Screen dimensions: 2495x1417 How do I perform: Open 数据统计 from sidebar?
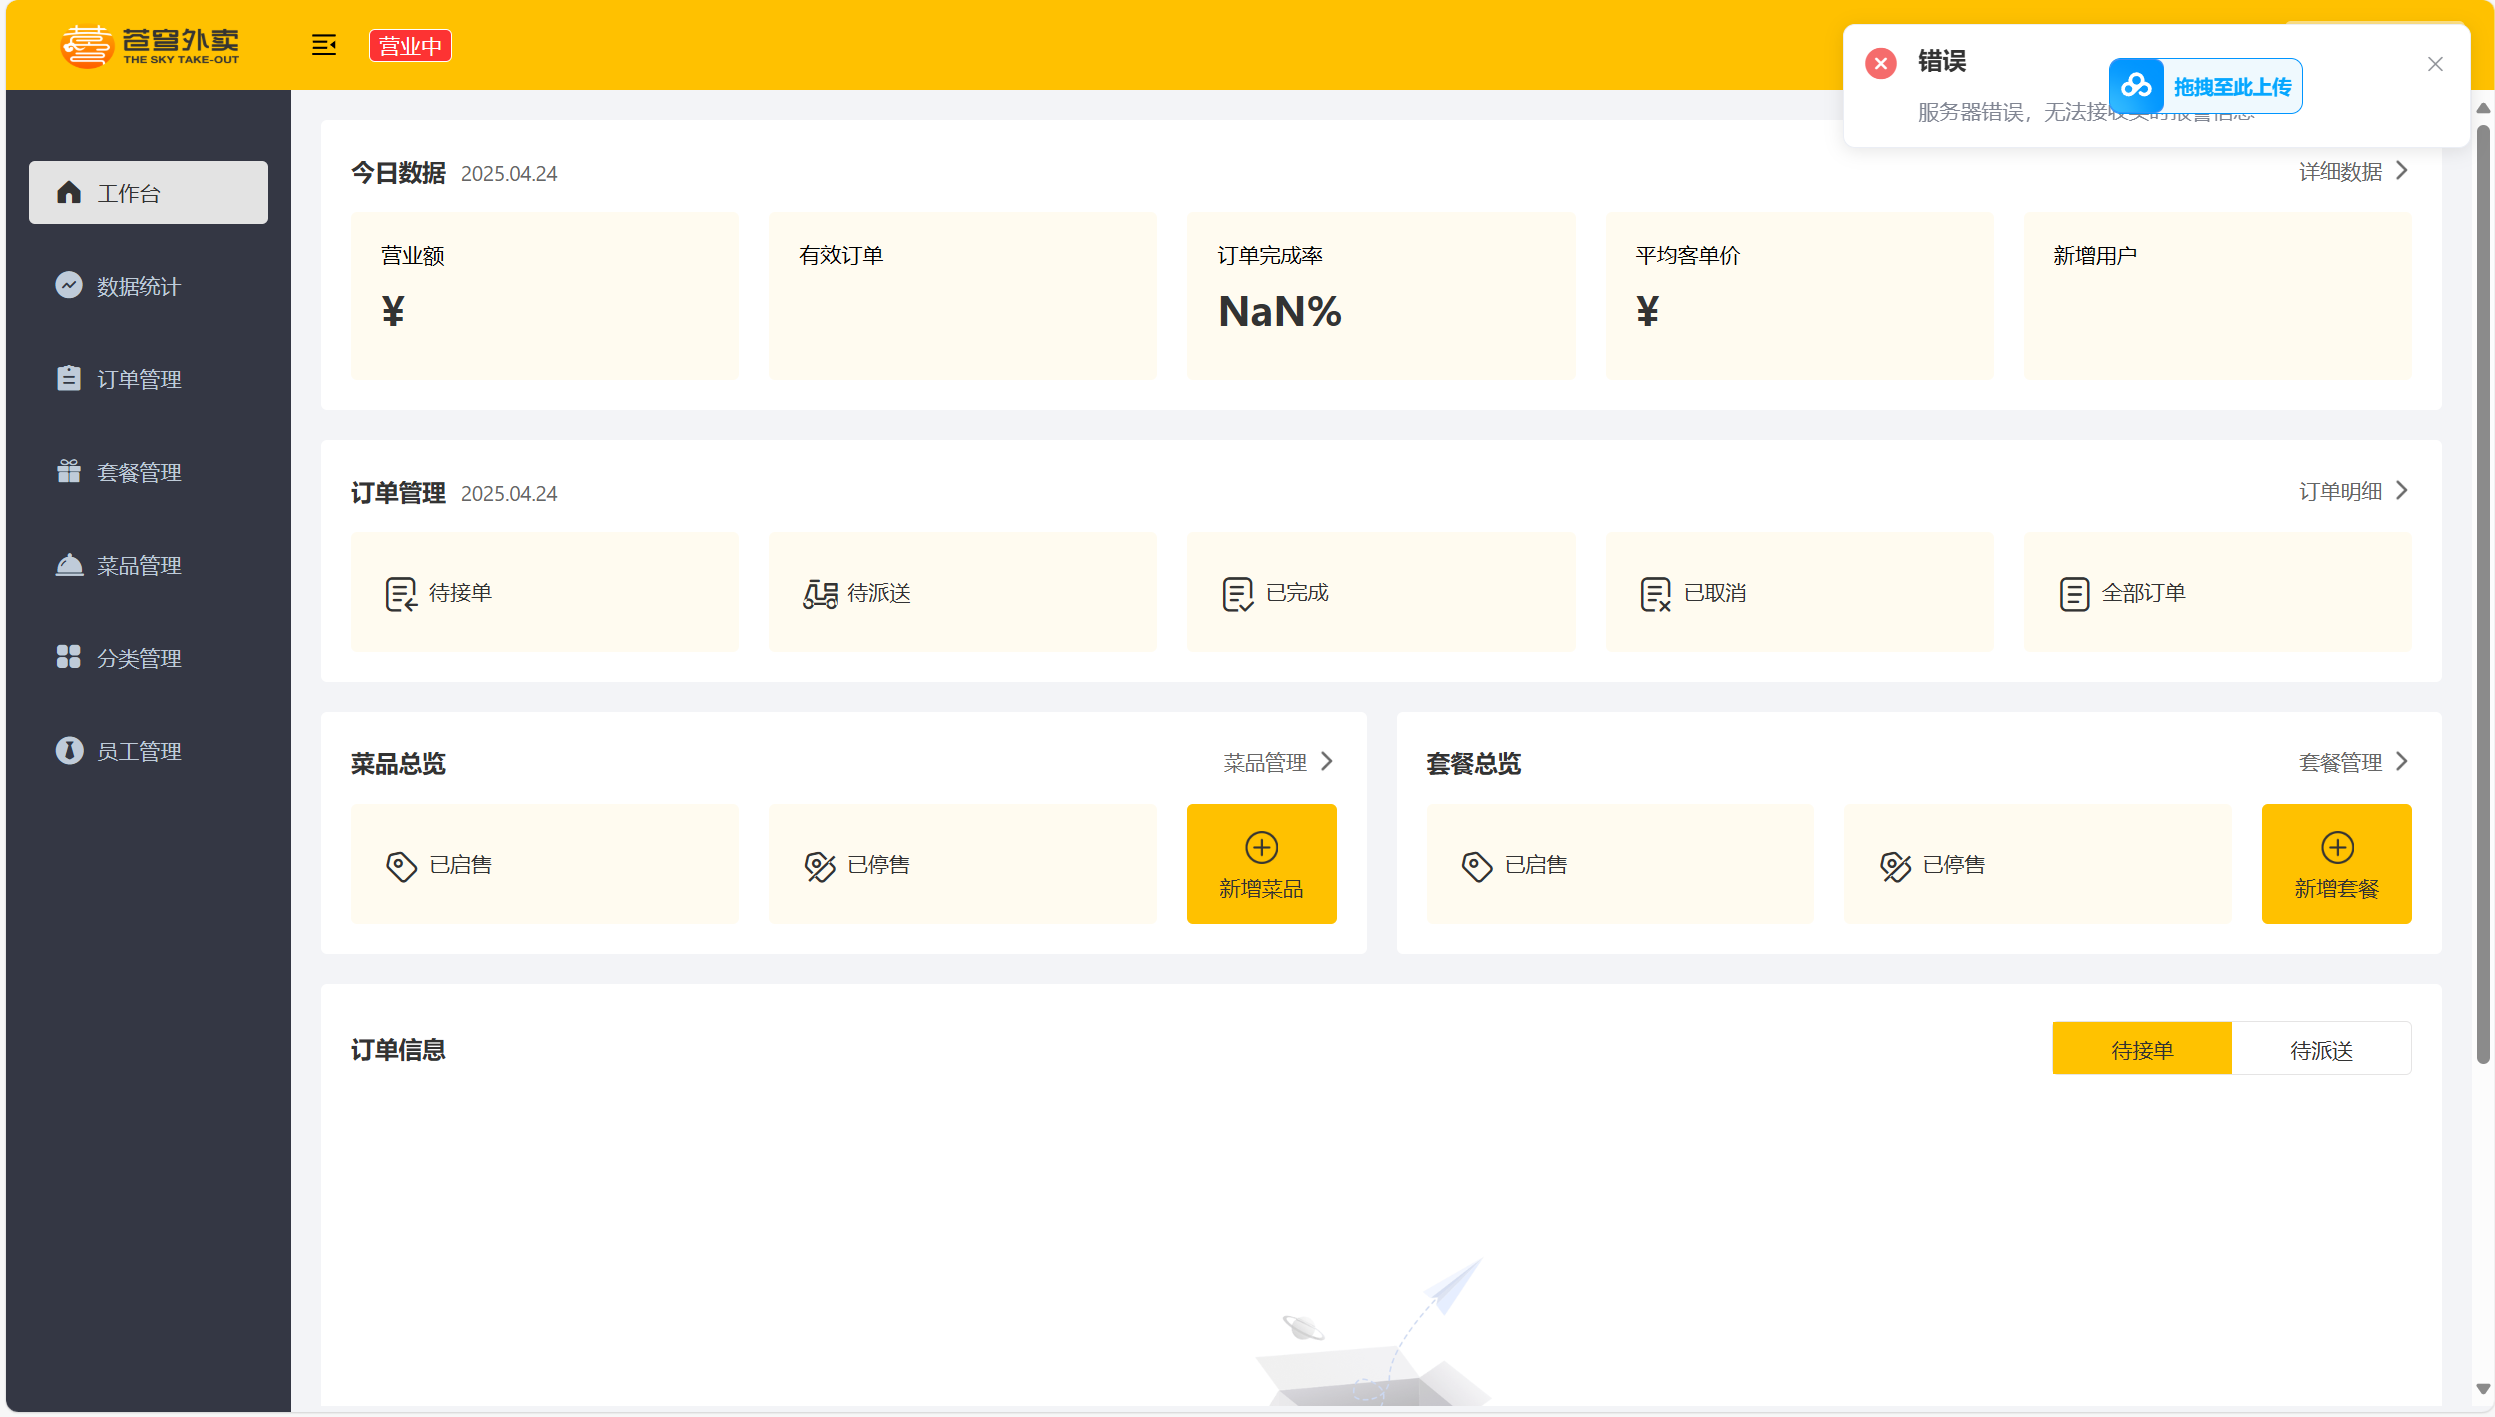(x=138, y=286)
